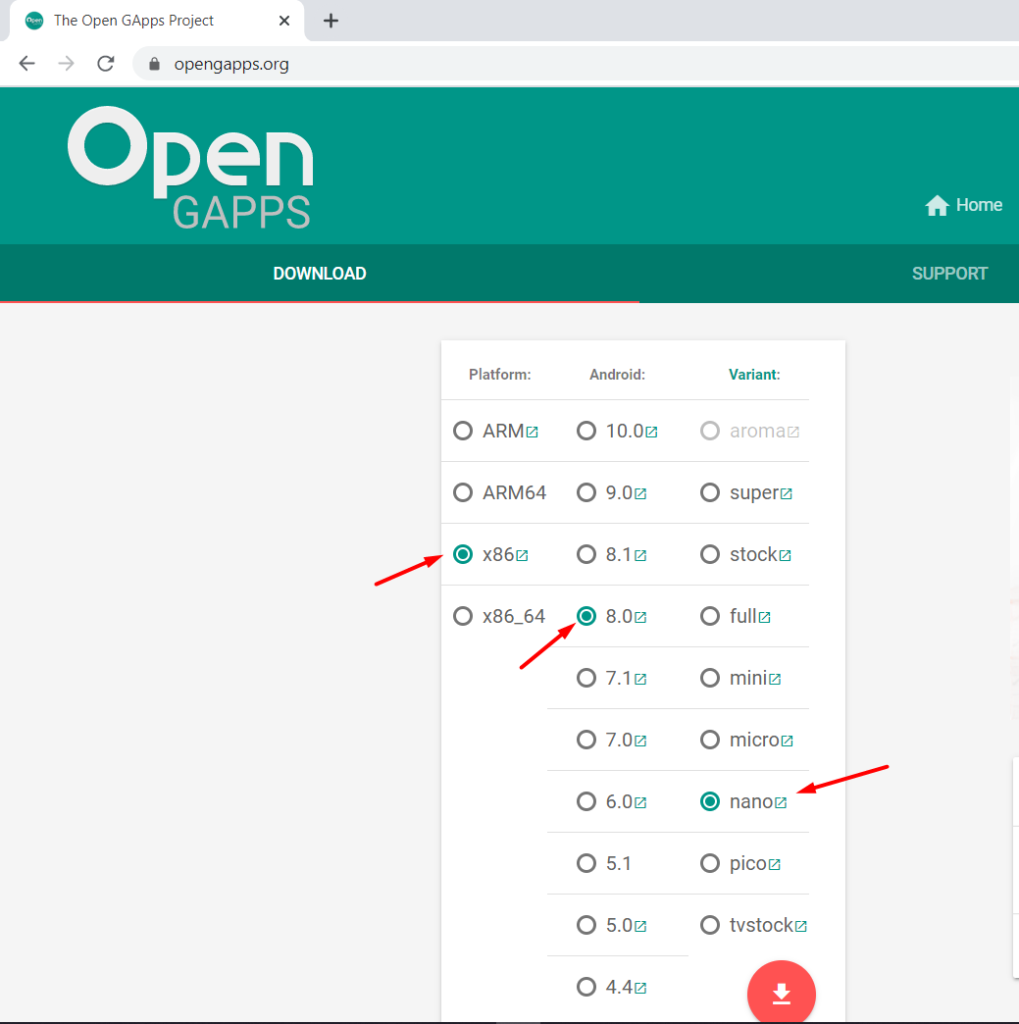The width and height of the screenshot is (1019, 1024).
Task: Open external link icon beside Android 10.0
Action: click(x=651, y=432)
